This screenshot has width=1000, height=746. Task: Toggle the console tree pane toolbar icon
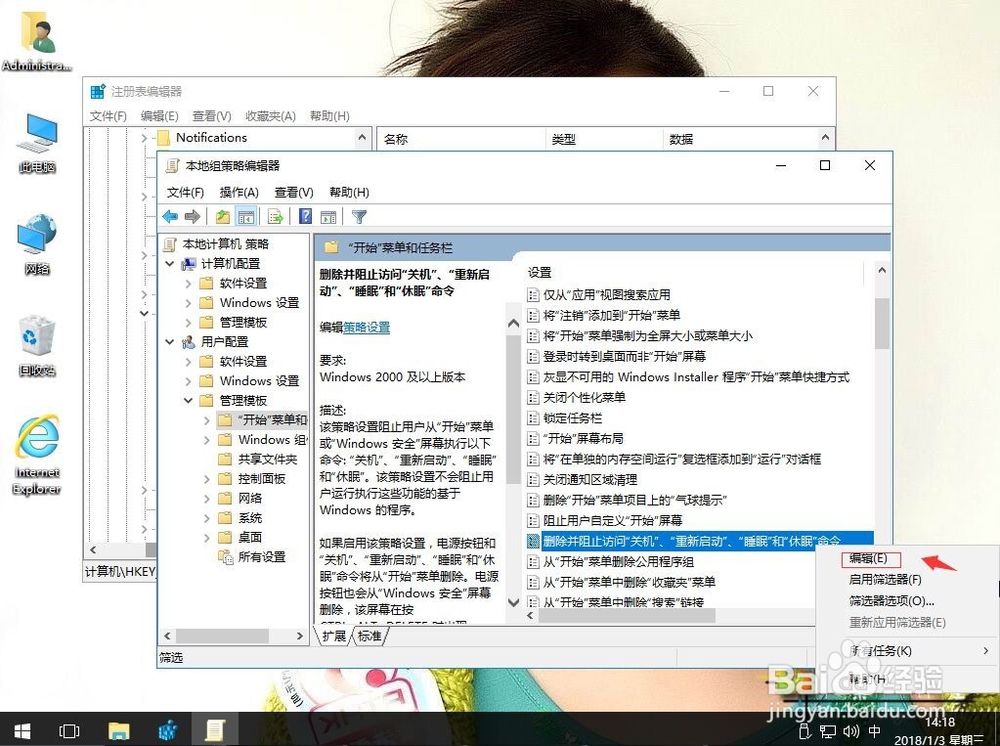tap(248, 215)
